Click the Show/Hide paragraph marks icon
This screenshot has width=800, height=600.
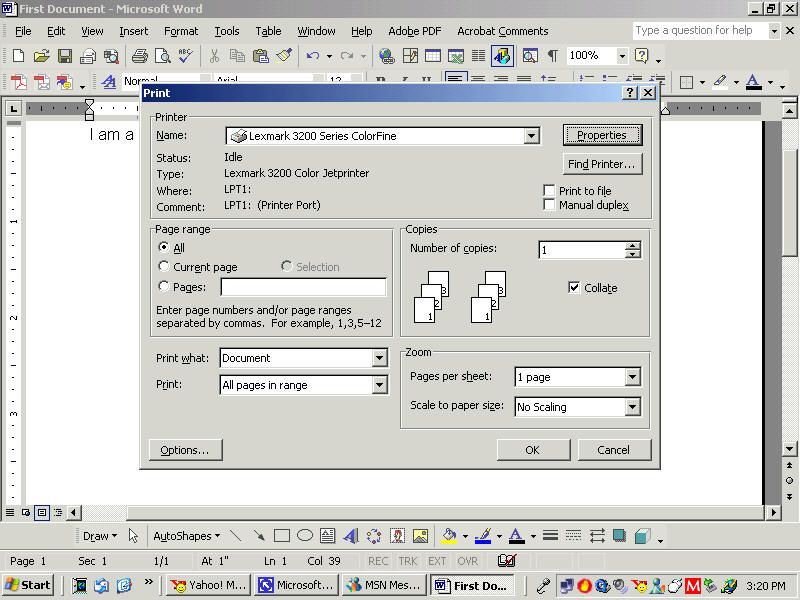pyautogui.click(x=553, y=56)
